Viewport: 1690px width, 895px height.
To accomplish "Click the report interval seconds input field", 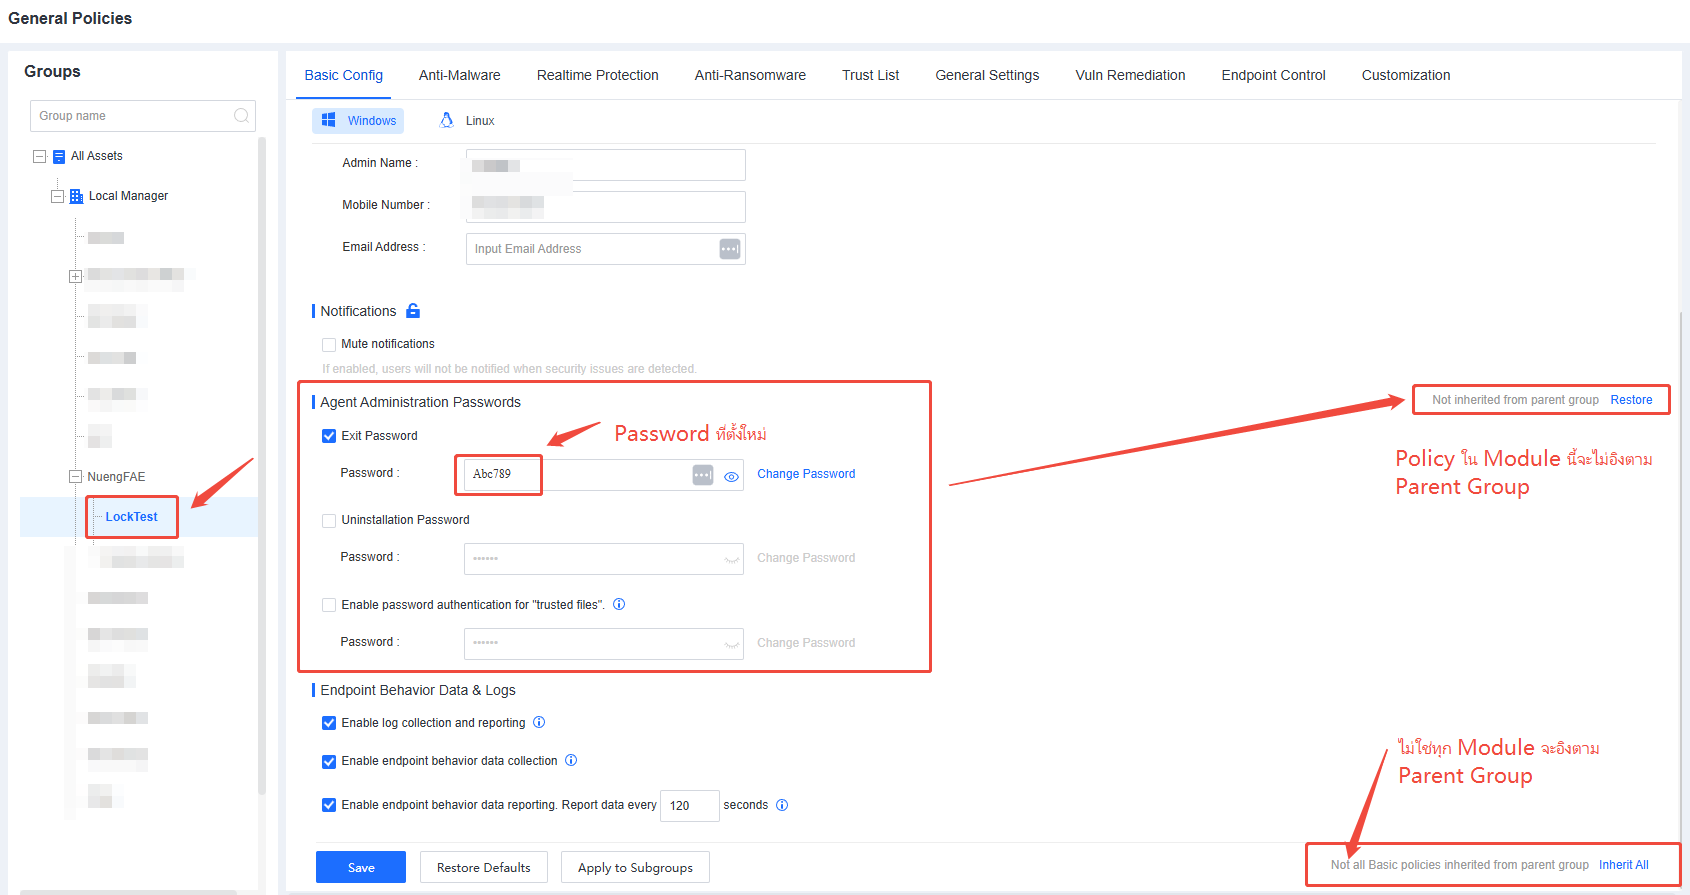I will click(x=689, y=805).
